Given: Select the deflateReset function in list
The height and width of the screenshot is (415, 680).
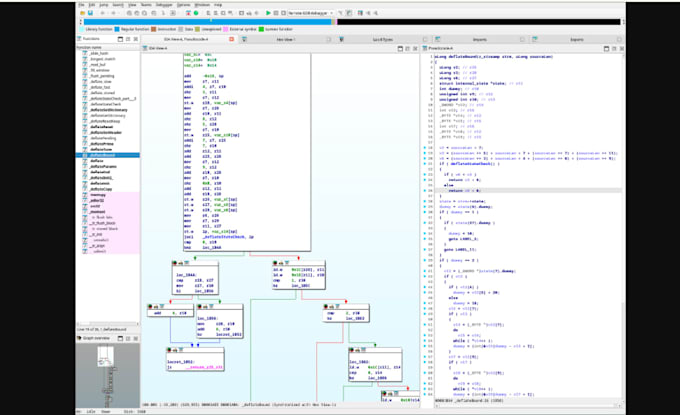Looking at the screenshot, I should click(x=101, y=127).
